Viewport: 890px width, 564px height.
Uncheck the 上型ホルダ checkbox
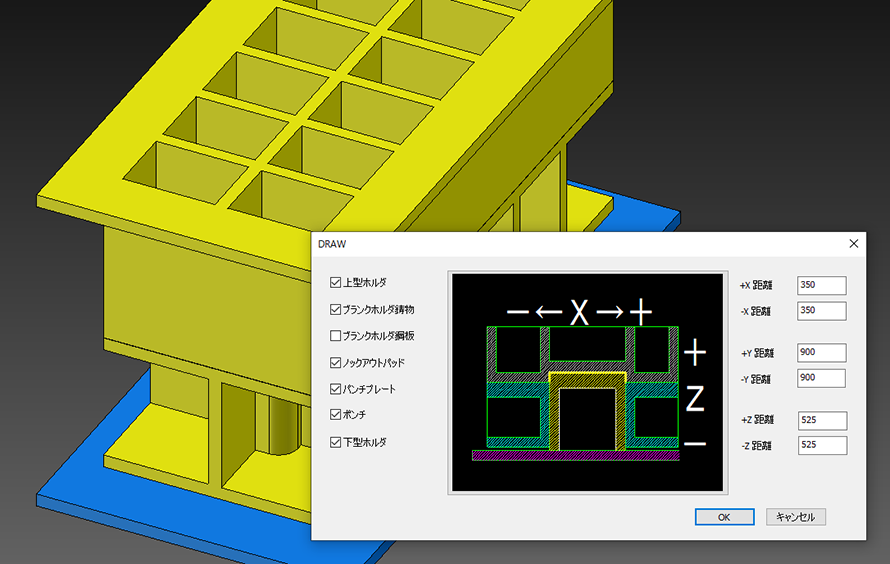click(336, 283)
